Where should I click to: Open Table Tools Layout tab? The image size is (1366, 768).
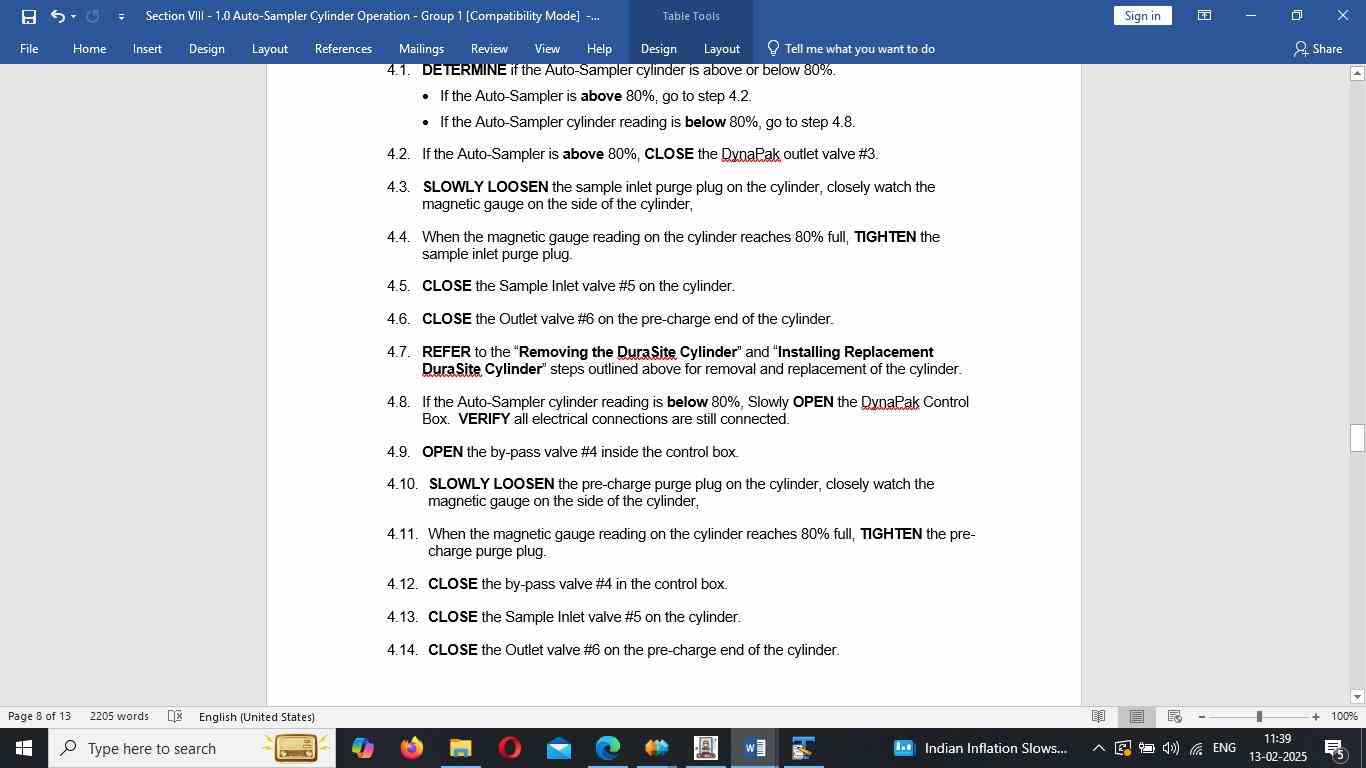click(721, 48)
